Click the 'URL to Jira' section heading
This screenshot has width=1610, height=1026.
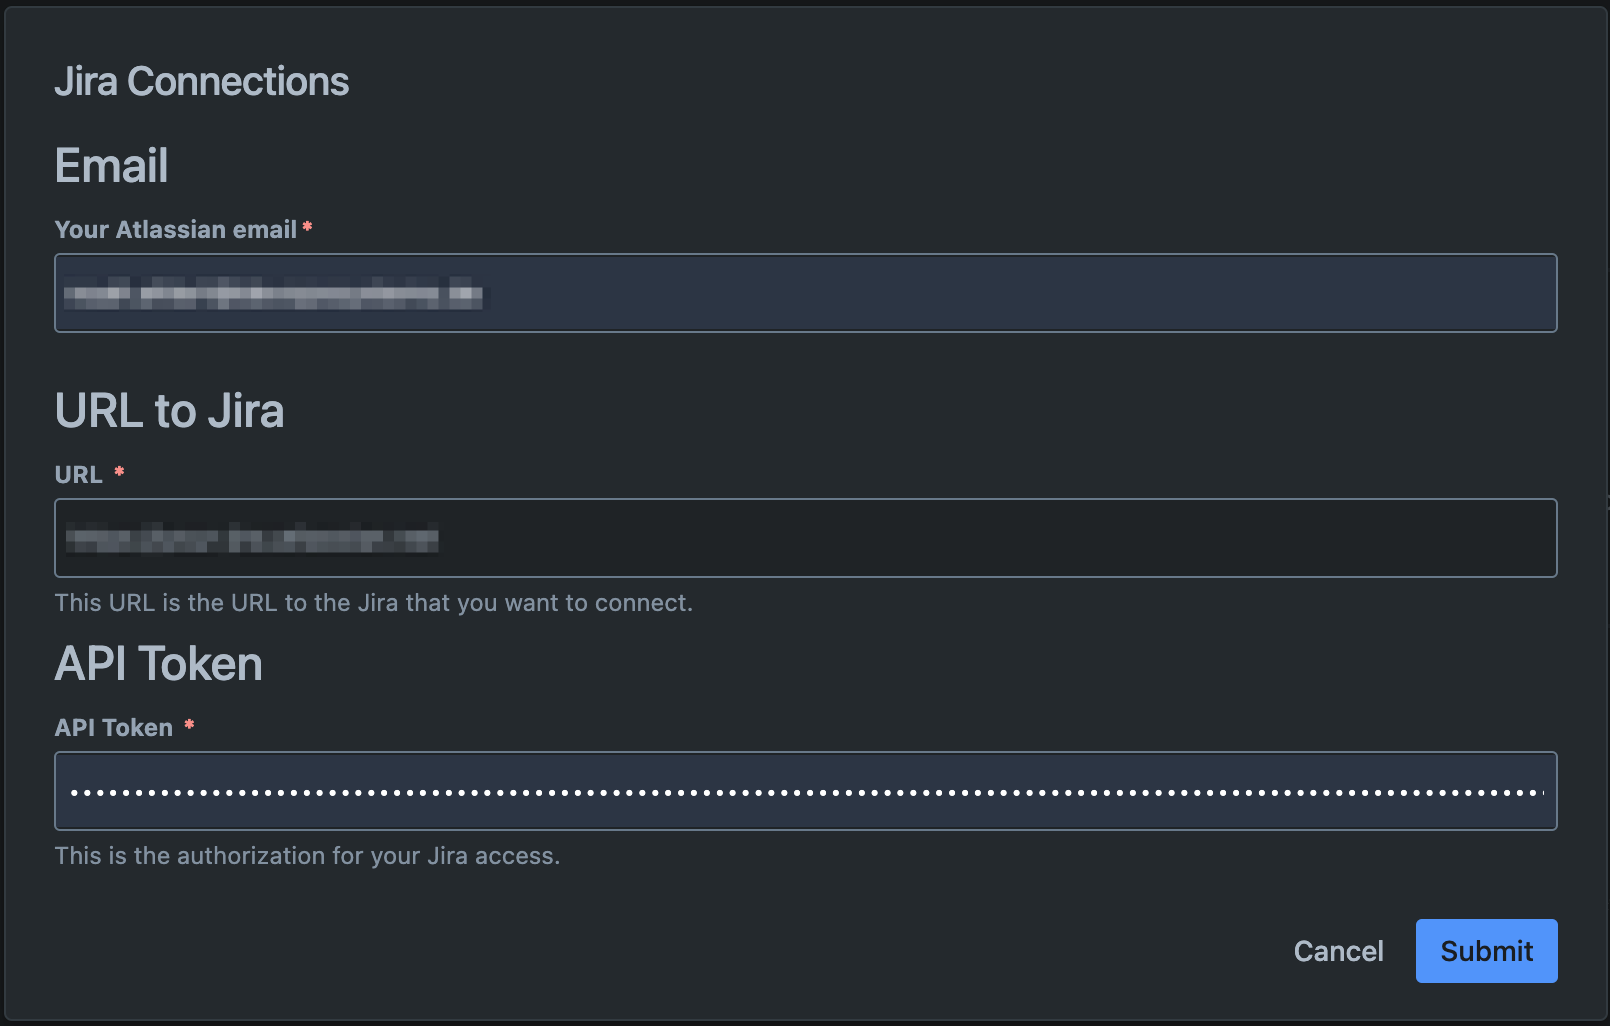(169, 411)
